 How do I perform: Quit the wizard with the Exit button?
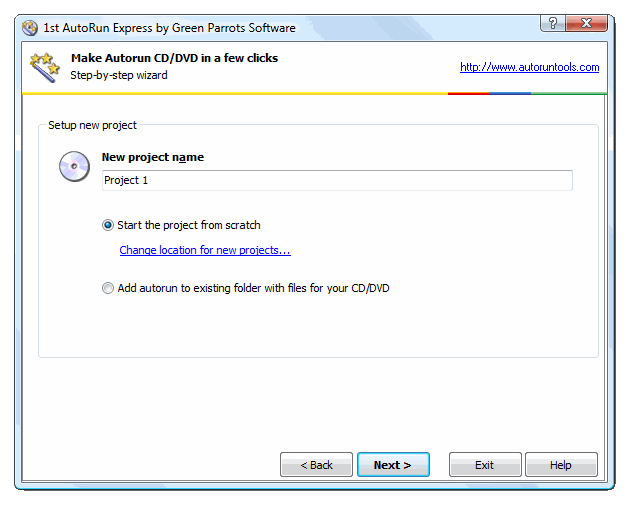(485, 465)
